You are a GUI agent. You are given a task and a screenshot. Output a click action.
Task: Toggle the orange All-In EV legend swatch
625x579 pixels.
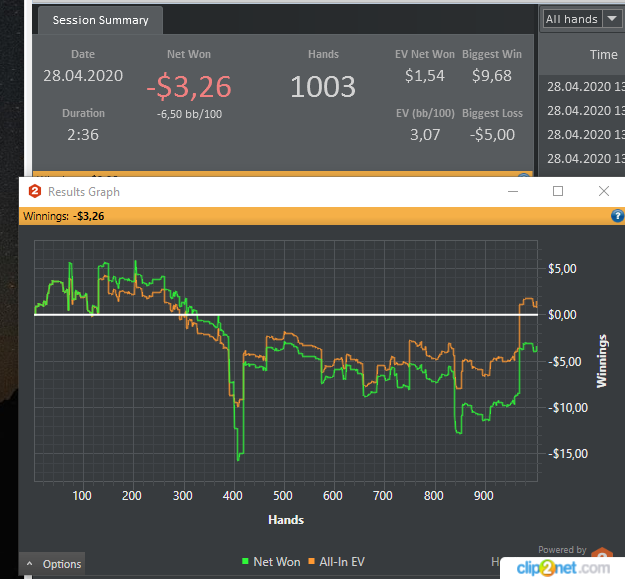pyautogui.click(x=311, y=562)
